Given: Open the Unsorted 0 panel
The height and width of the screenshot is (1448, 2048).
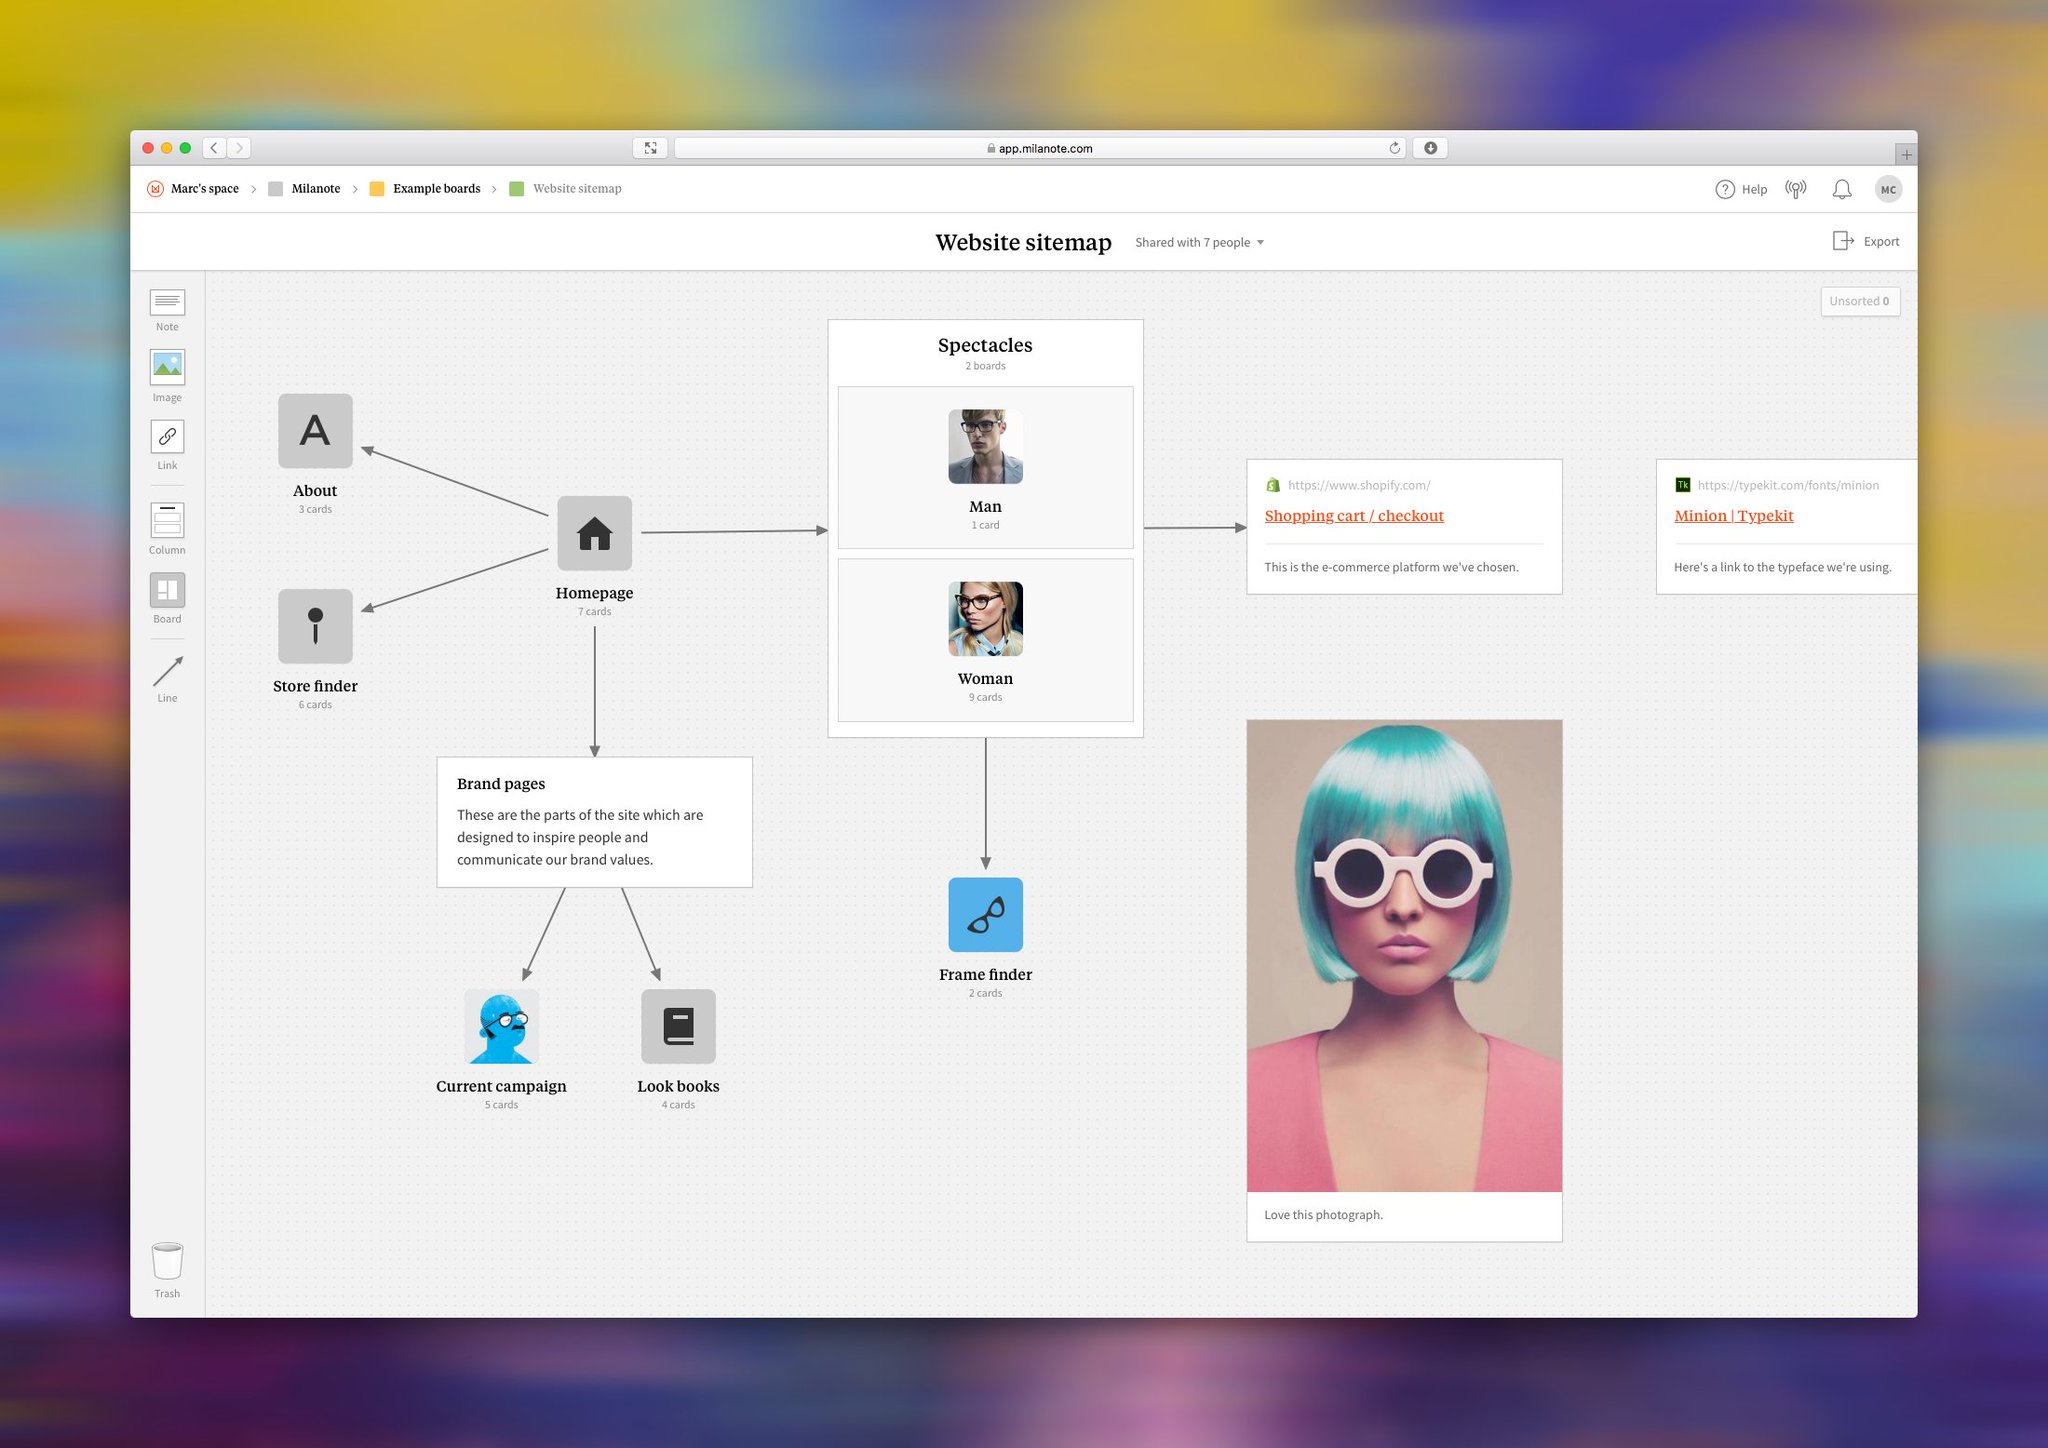Looking at the screenshot, I should coord(1859,301).
